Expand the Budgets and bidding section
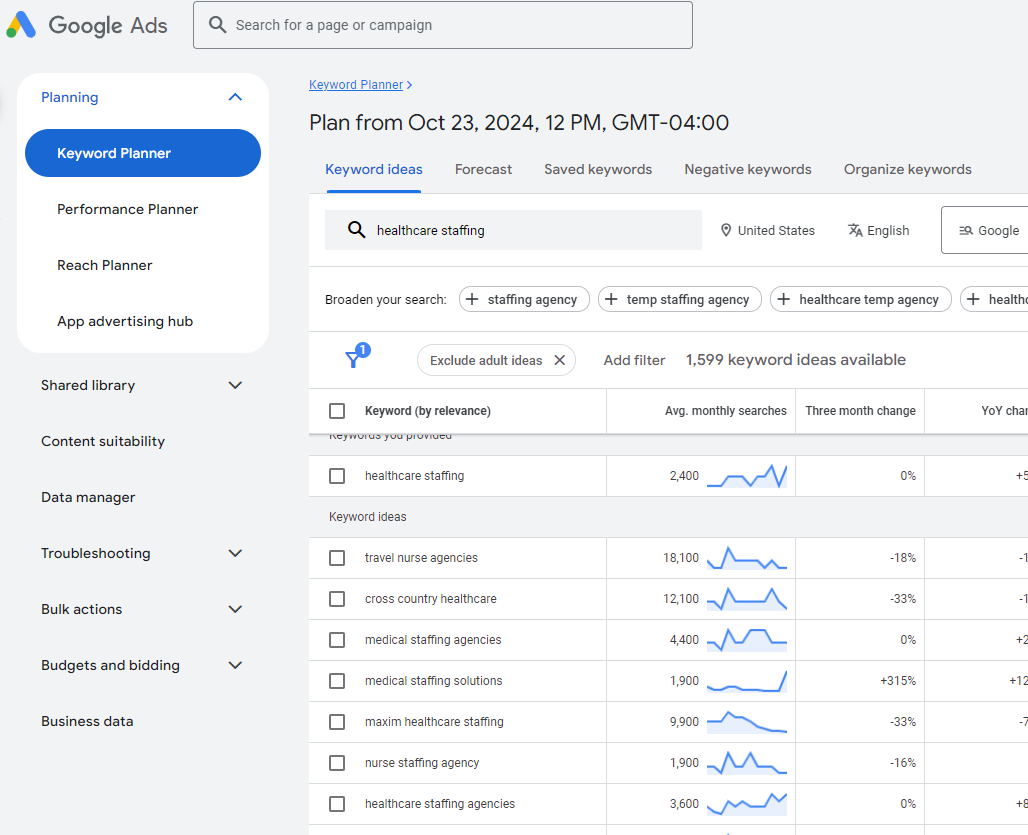The image size is (1028, 835). click(x=235, y=665)
